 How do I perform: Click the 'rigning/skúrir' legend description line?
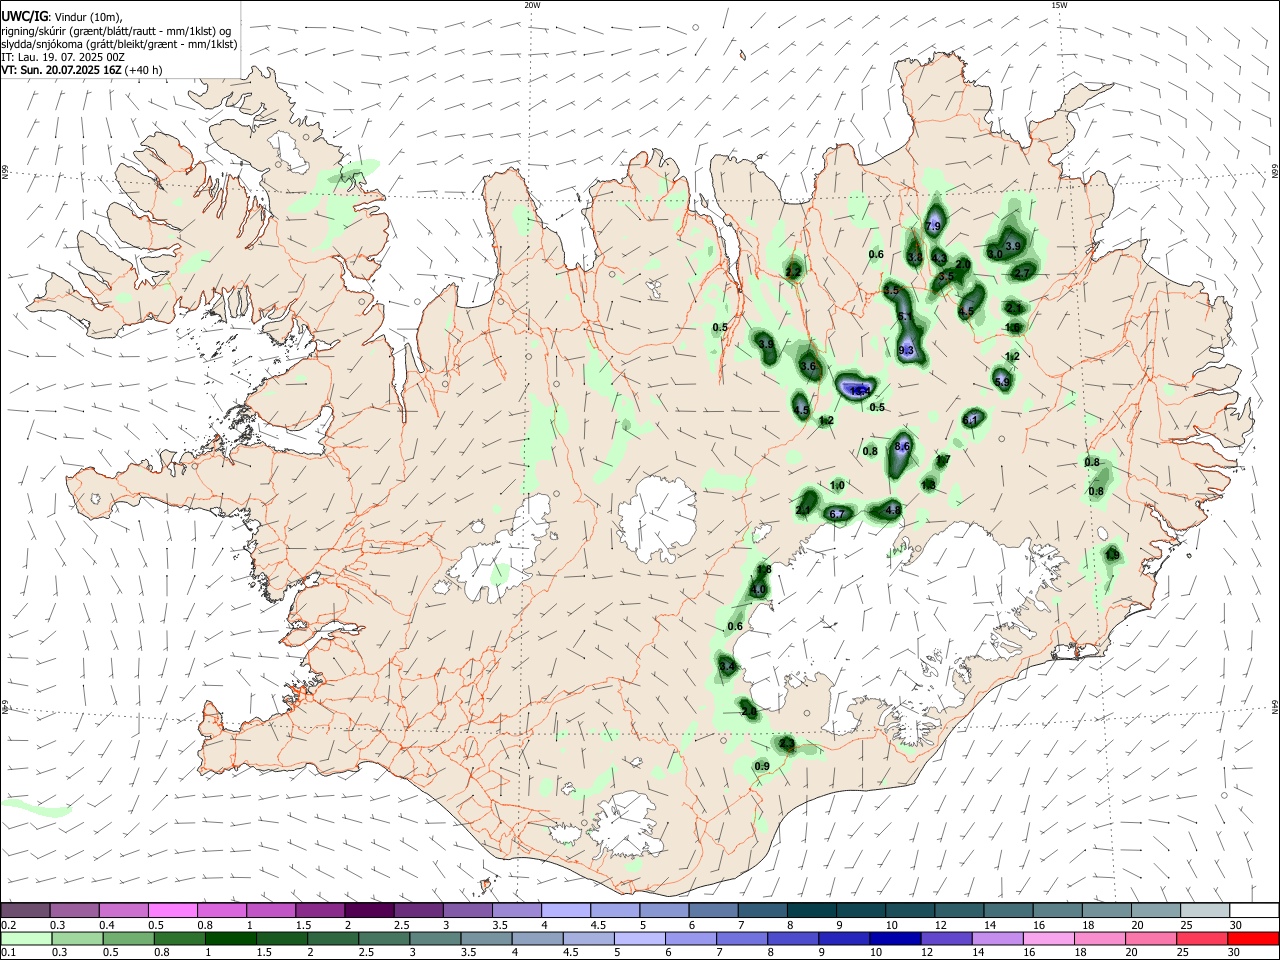pos(116,30)
